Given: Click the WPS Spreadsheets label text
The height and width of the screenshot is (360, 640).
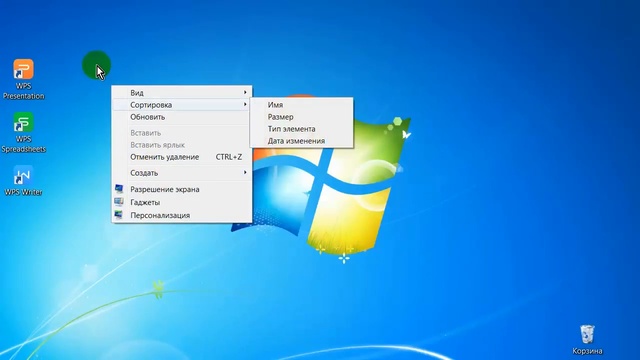Looking at the screenshot, I should point(24,144).
